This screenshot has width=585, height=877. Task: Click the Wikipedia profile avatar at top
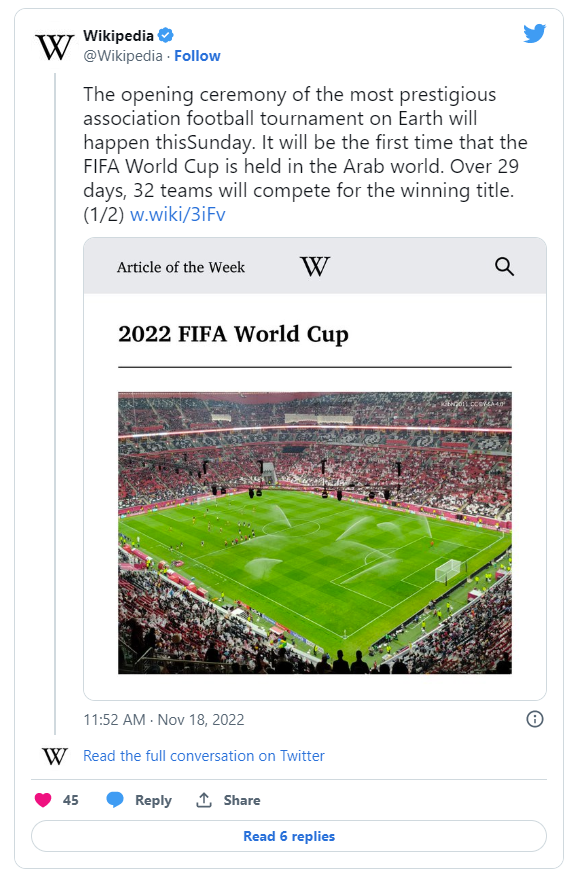click(x=54, y=47)
